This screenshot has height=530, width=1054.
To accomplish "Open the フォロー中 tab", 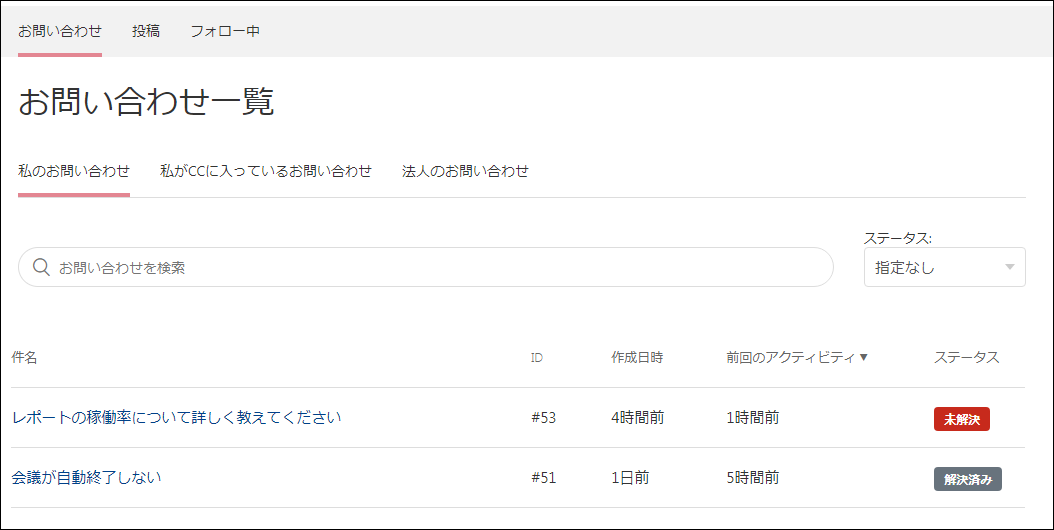I will (x=225, y=31).
